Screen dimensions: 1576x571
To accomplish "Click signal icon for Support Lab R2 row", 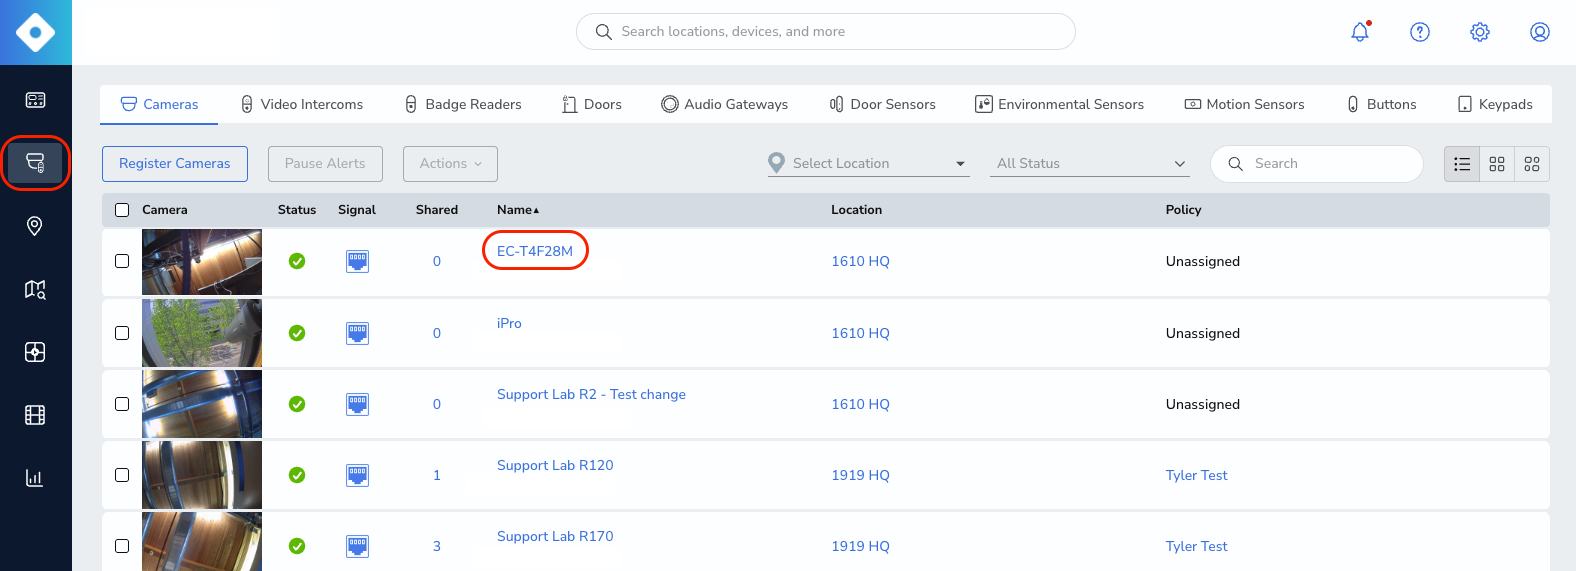I will (357, 404).
